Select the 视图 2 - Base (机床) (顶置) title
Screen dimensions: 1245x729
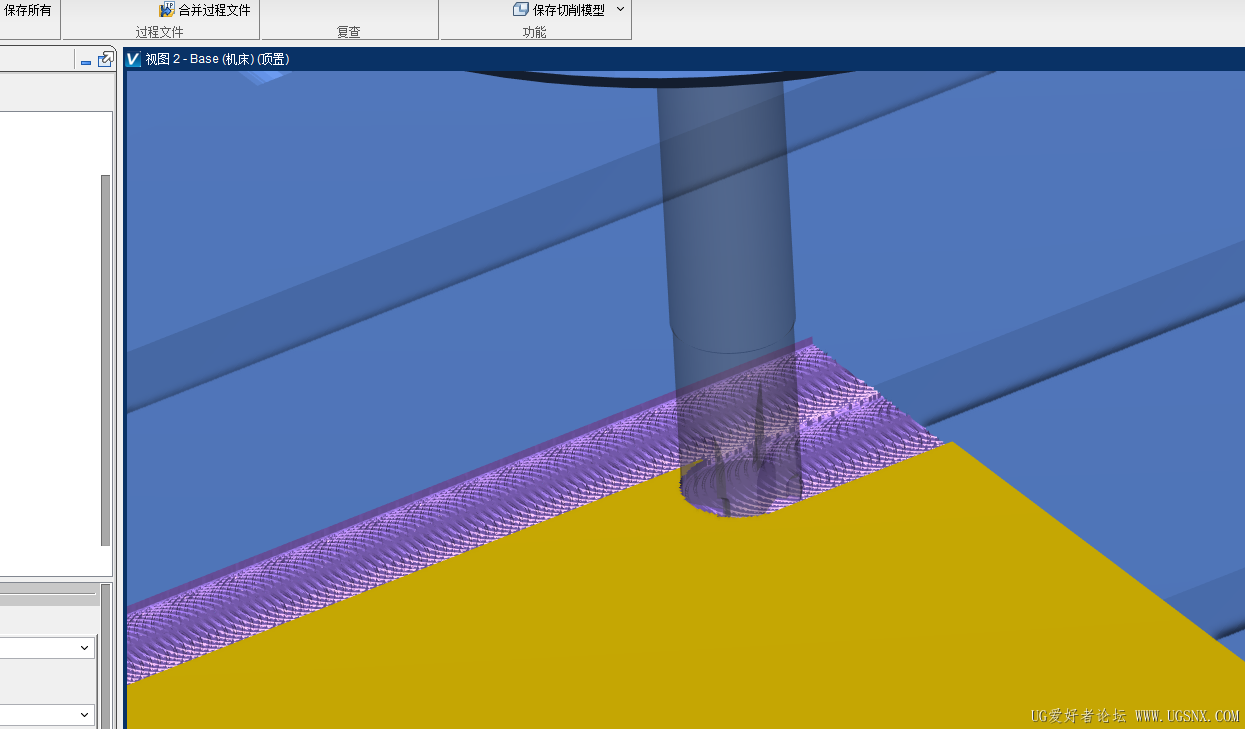point(217,59)
